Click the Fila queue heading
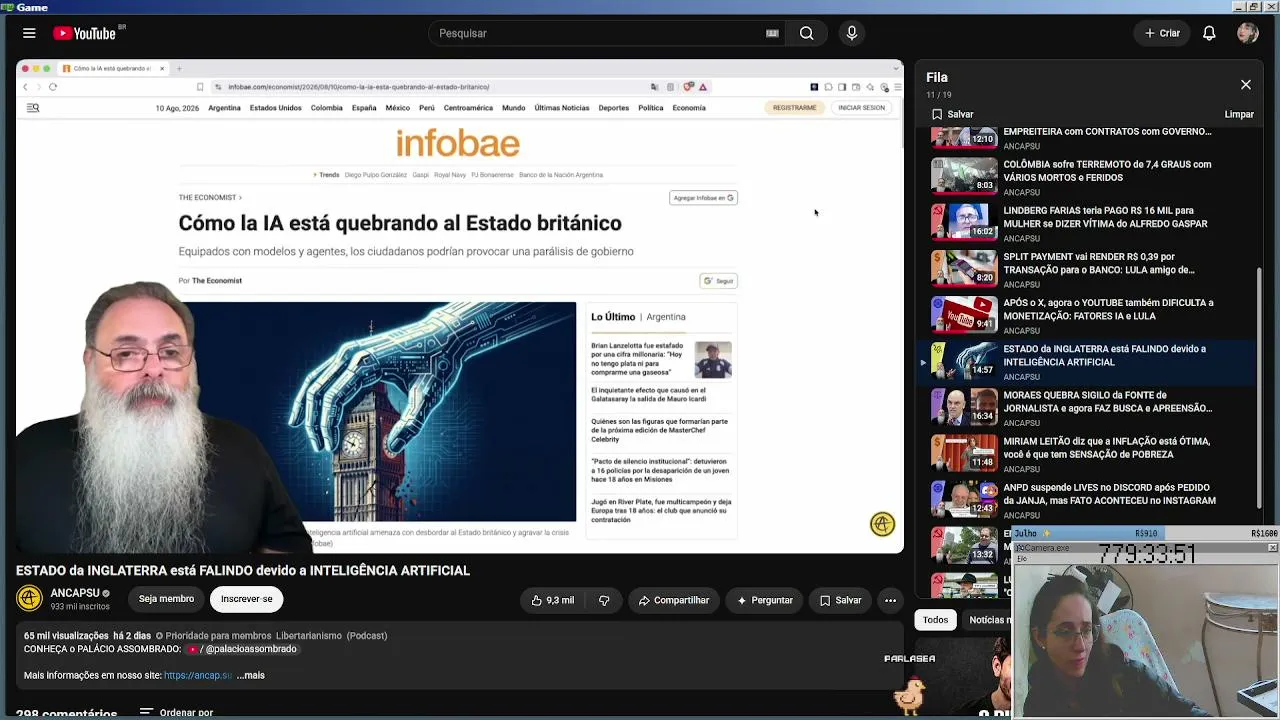Viewport: 1280px width, 720px height. pyautogui.click(x=937, y=77)
